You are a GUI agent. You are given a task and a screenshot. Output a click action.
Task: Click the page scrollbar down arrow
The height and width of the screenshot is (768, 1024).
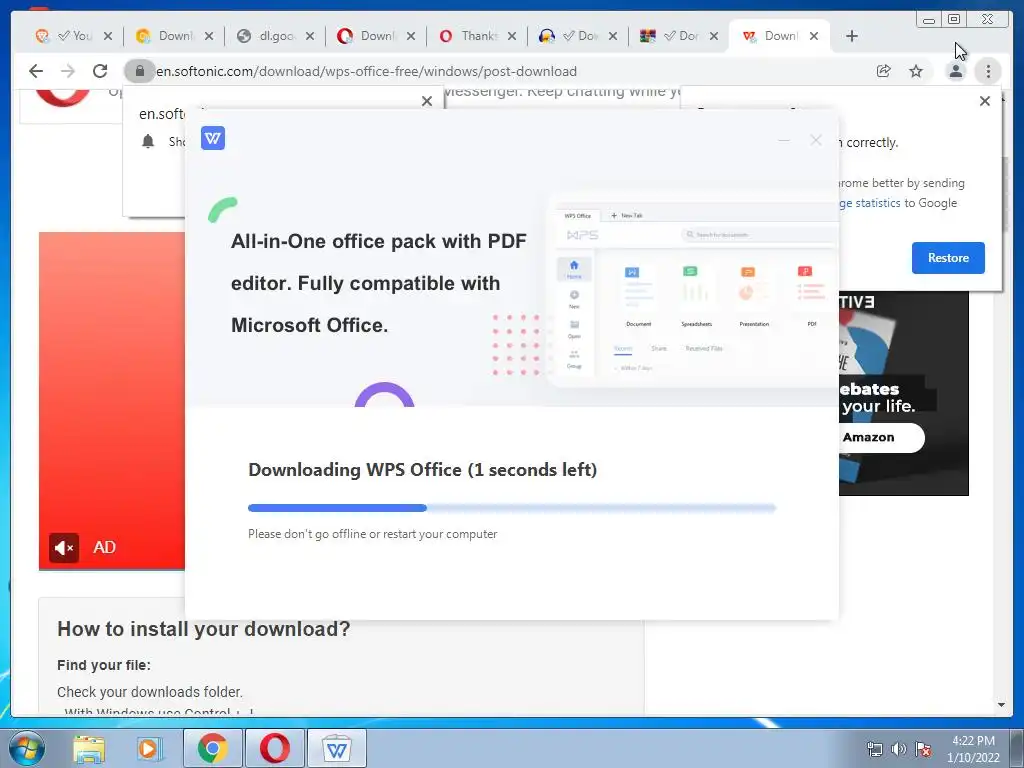[1001, 704]
